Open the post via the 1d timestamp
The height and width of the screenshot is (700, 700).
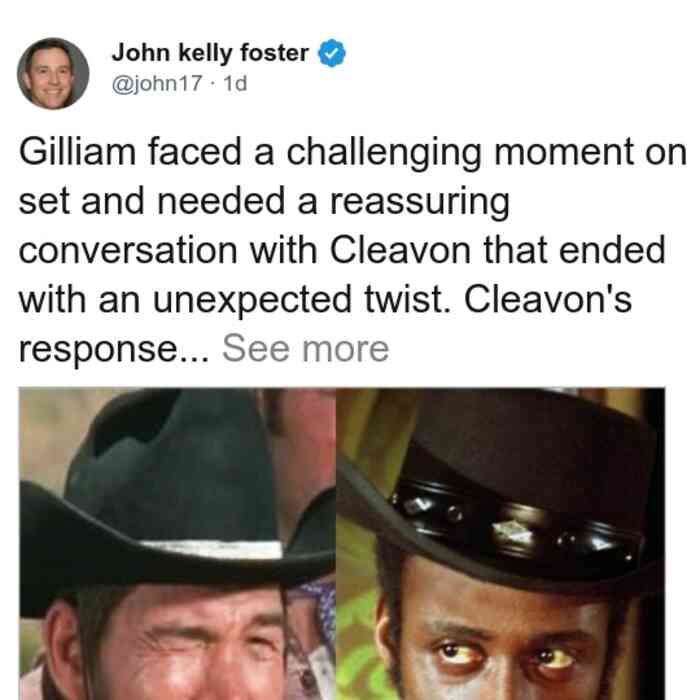[235, 84]
